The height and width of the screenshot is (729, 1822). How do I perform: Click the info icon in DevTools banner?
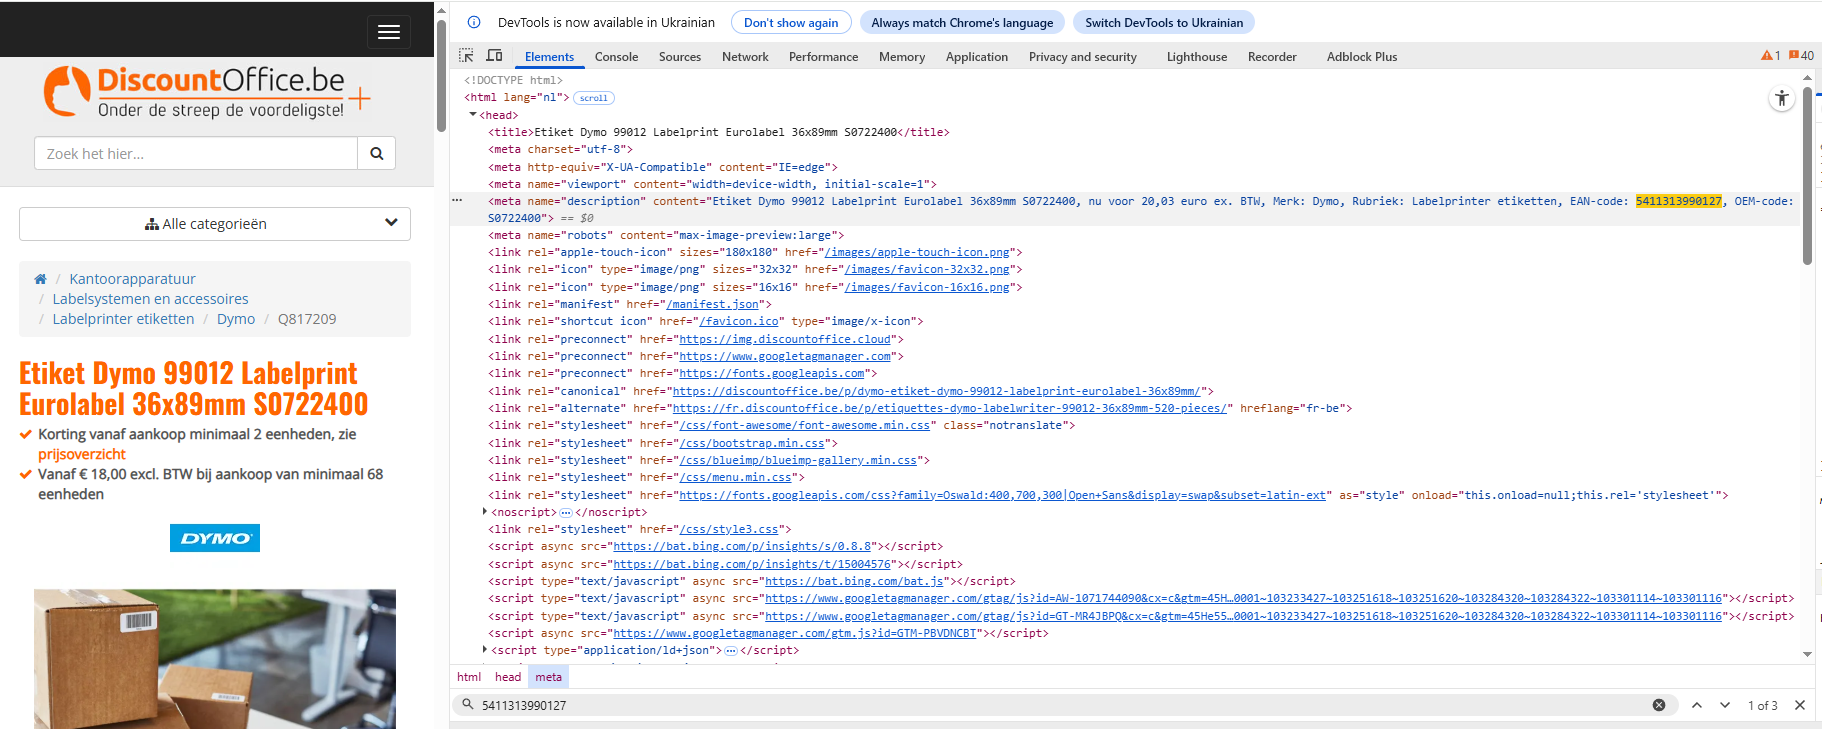pos(474,22)
